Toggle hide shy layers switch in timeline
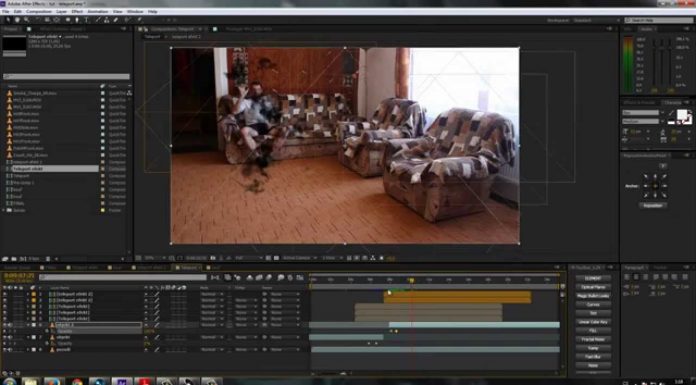696x385 pixels. pos(249,278)
